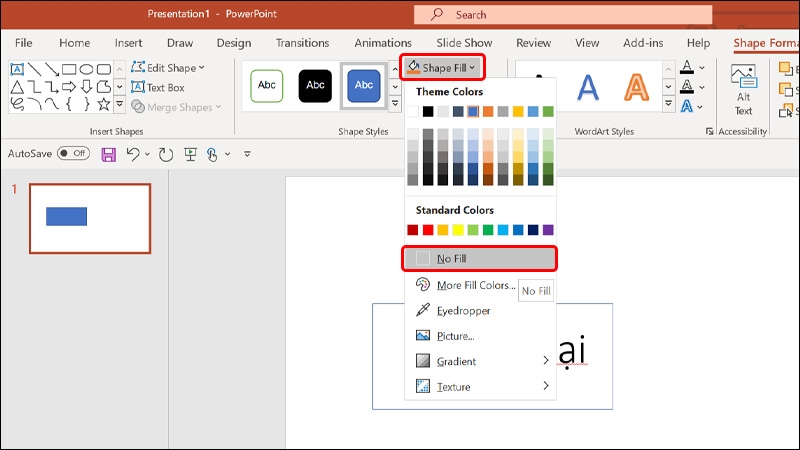Open the Slide Show tab
Image resolution: width=800 pixels, height=450 pixels.
[x=464, y=43]
